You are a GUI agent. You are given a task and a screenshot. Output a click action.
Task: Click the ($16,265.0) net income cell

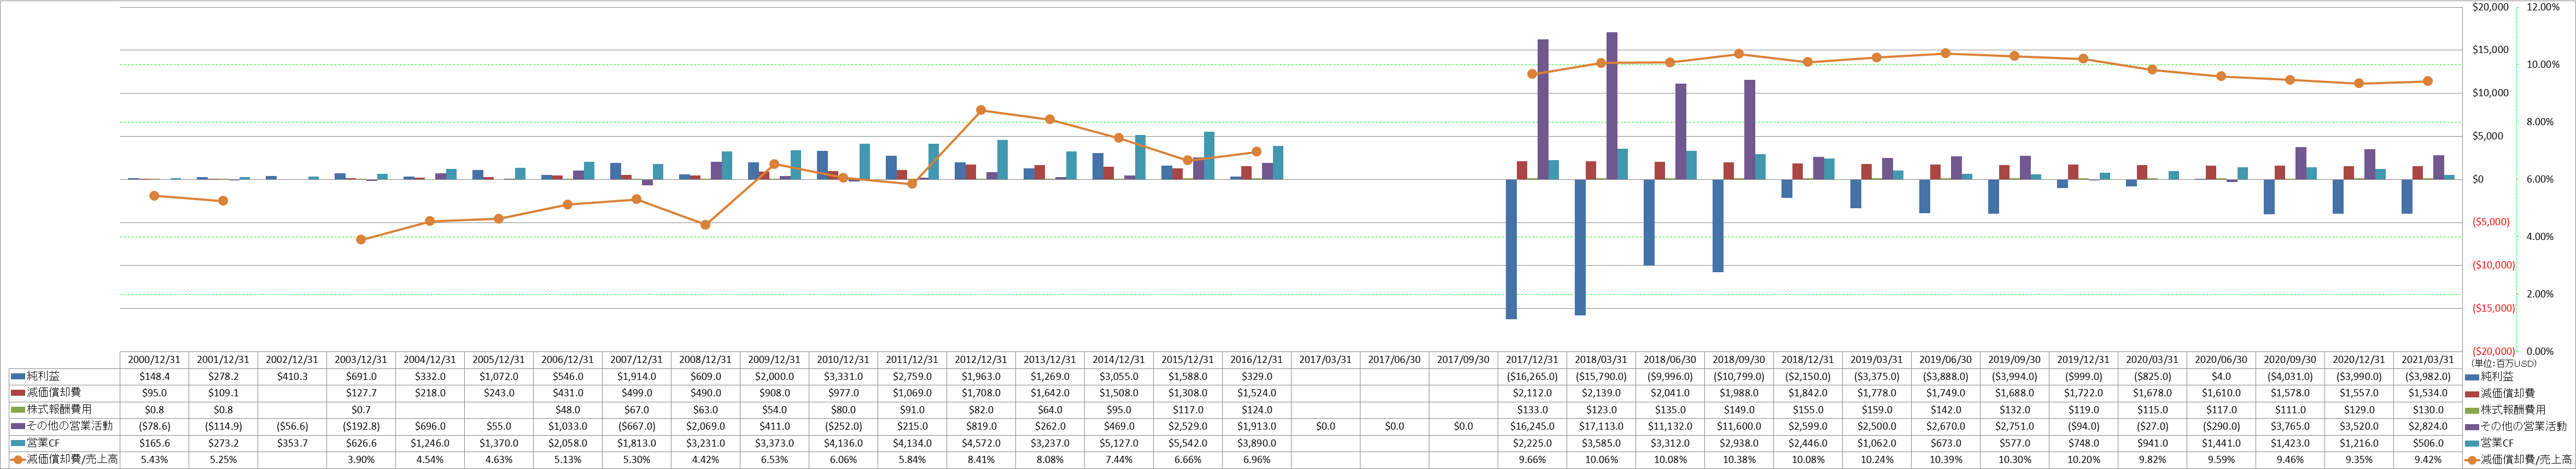click(1532, 377)
